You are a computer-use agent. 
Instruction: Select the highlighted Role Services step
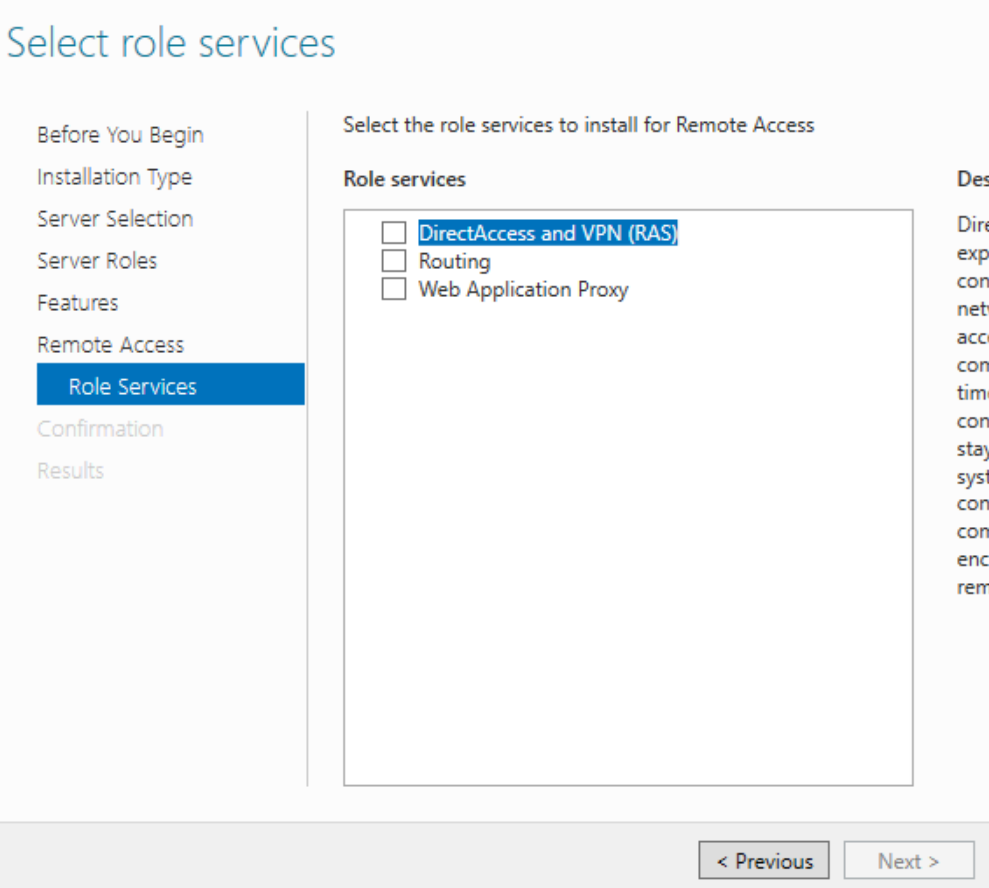click(133, 387)
